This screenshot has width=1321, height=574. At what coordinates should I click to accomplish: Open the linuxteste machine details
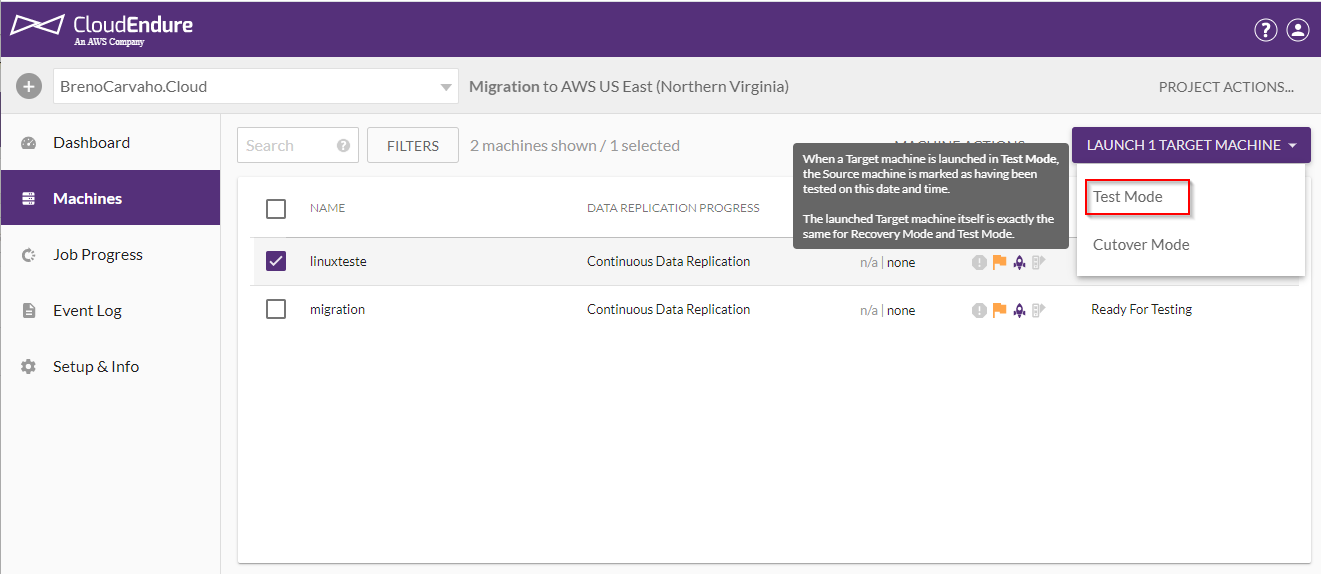tap(338, 262)
